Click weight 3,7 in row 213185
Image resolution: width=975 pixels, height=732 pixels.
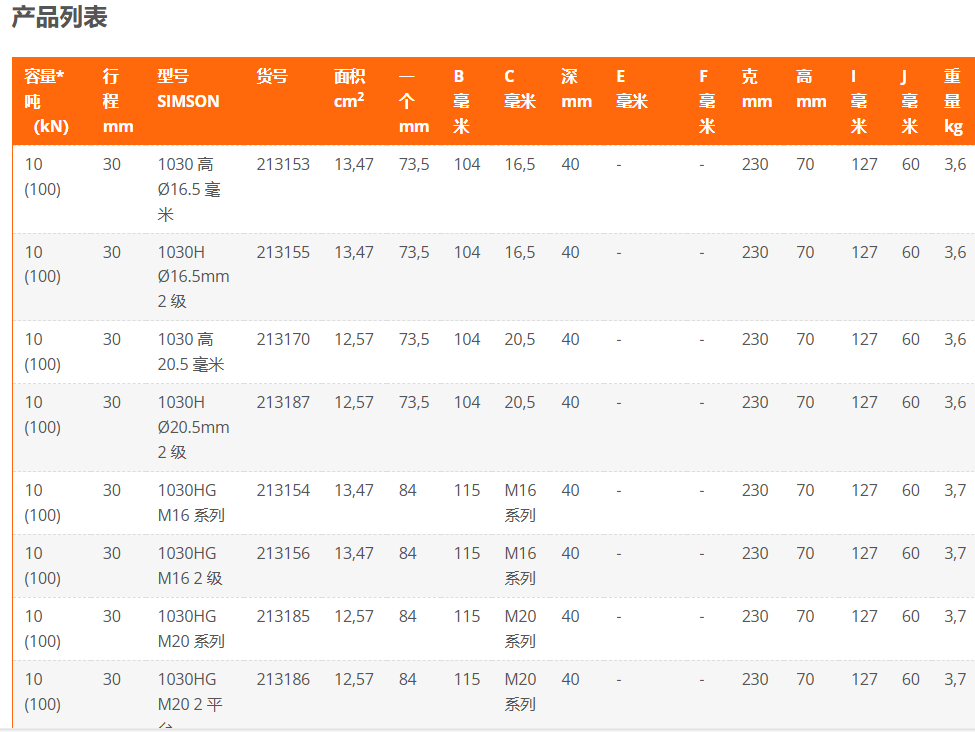[x=955, y=616]
